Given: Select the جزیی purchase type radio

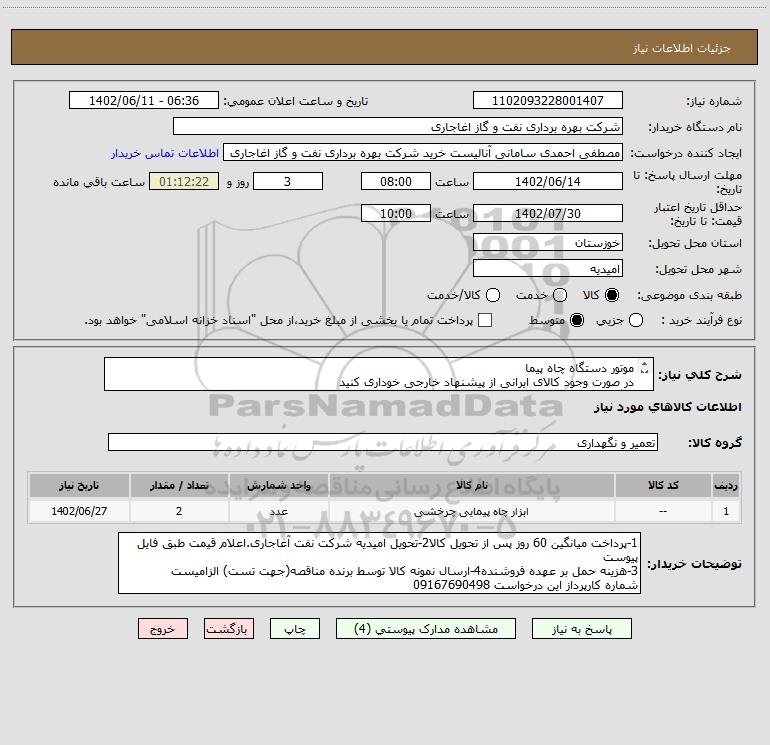Looking at the screenshot, I should click(x=635, y=320).
